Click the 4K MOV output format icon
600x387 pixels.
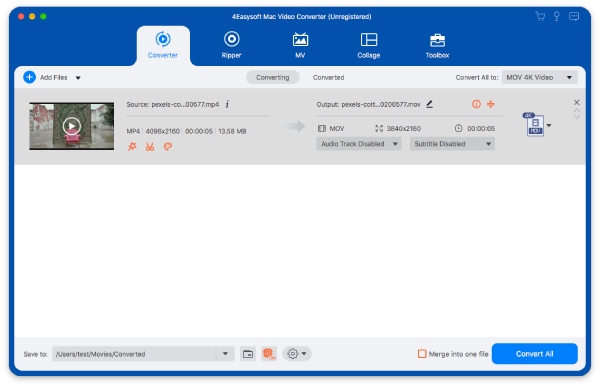point(534,124)
